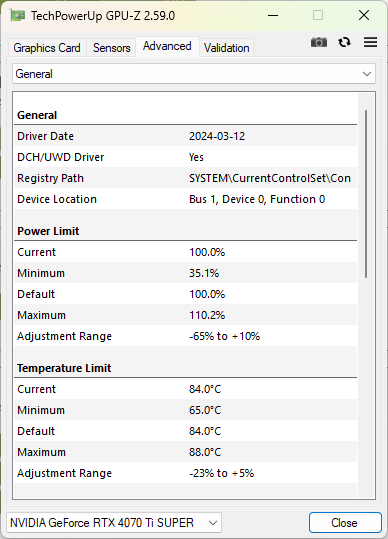Viewport: 388px width, 539px height.
Task: Click Power Limit Maximum value 110.2%
Action: tap(207, 315)
